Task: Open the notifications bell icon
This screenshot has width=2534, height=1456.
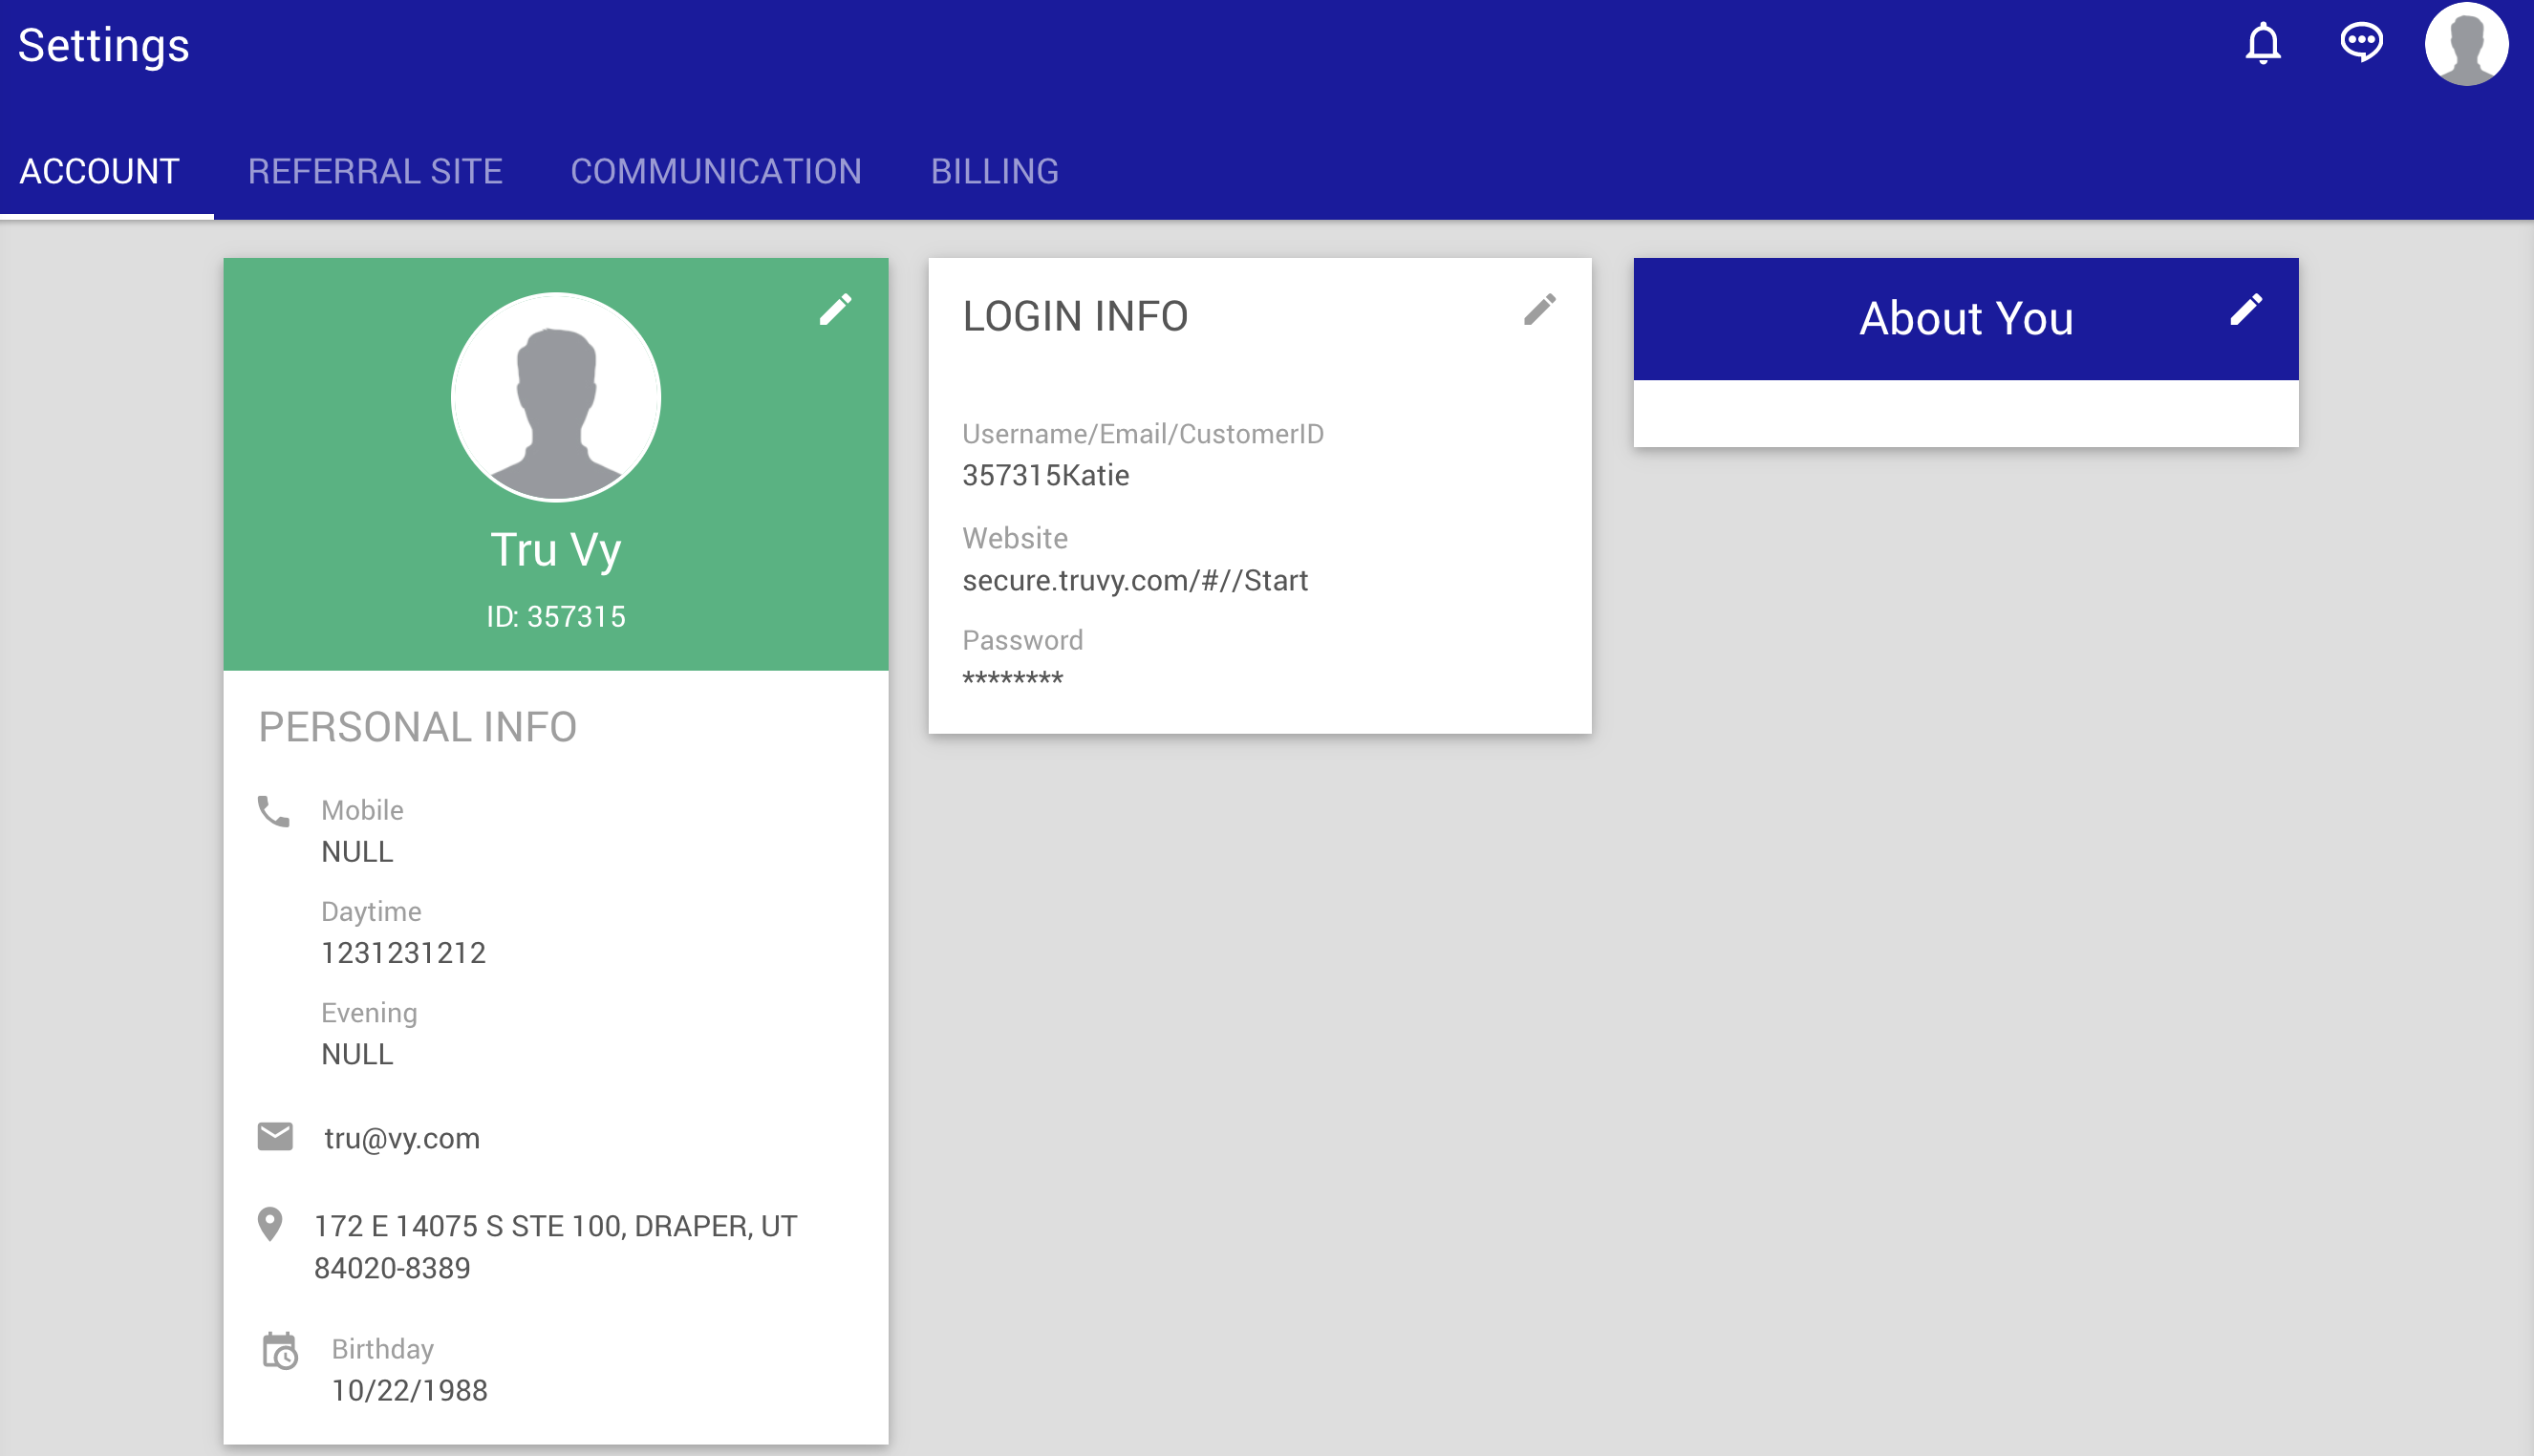Action: pos(2263,44)
